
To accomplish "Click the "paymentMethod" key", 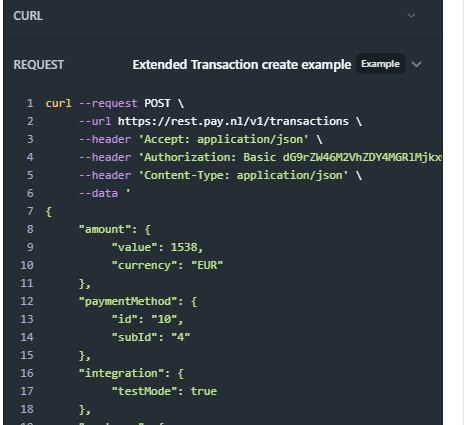I will pyautogui.click(x=128, y=301).
